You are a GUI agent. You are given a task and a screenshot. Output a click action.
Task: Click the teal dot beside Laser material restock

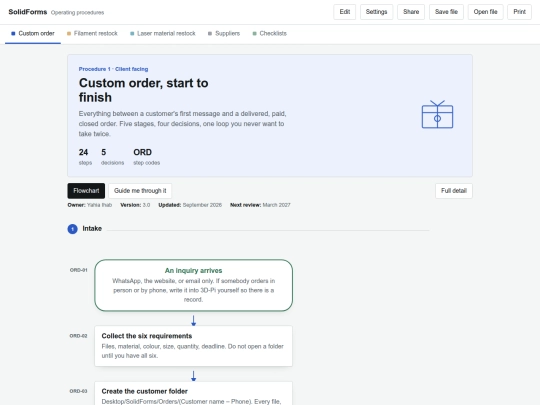point(132,33)
